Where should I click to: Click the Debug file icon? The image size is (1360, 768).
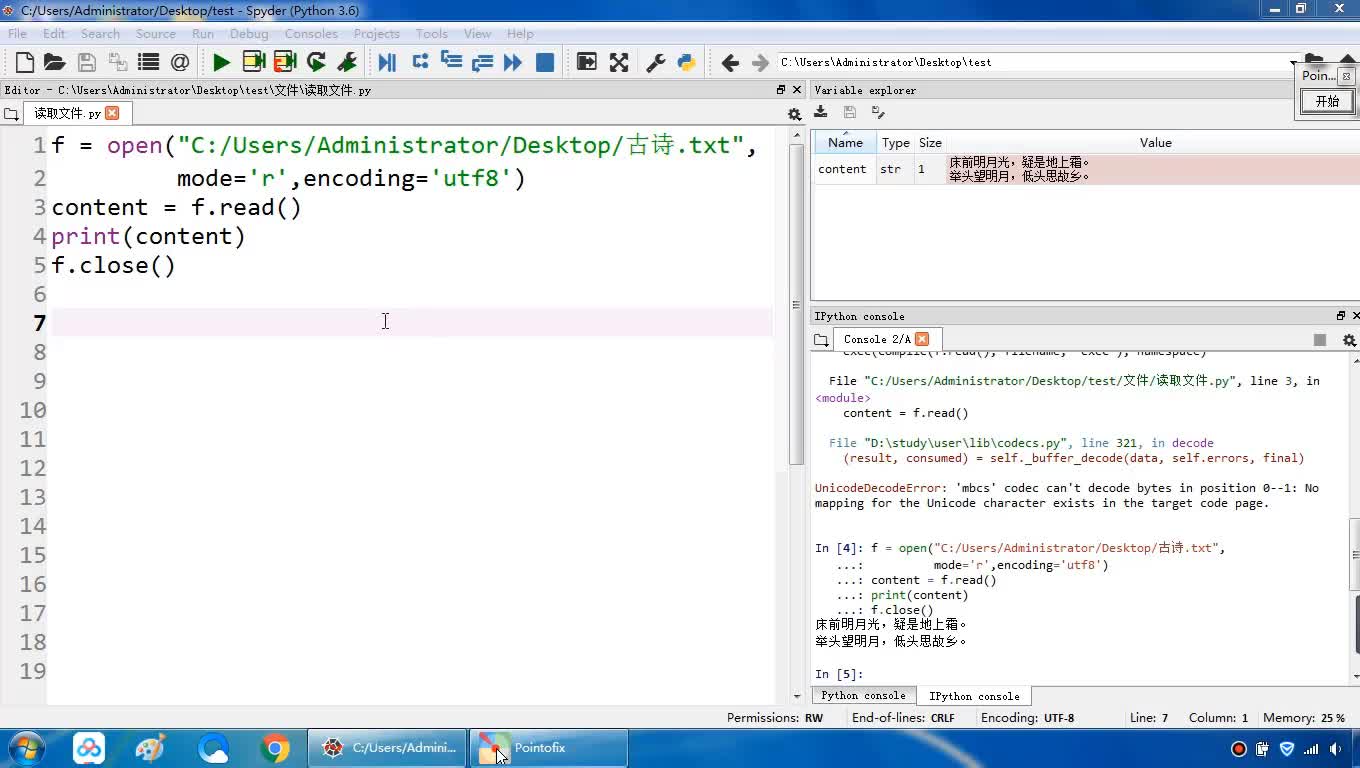click(387, 63)
